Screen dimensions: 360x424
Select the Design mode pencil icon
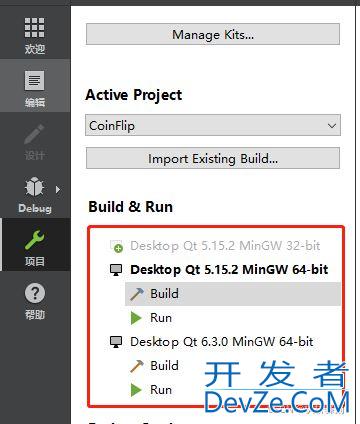point(34,134)
